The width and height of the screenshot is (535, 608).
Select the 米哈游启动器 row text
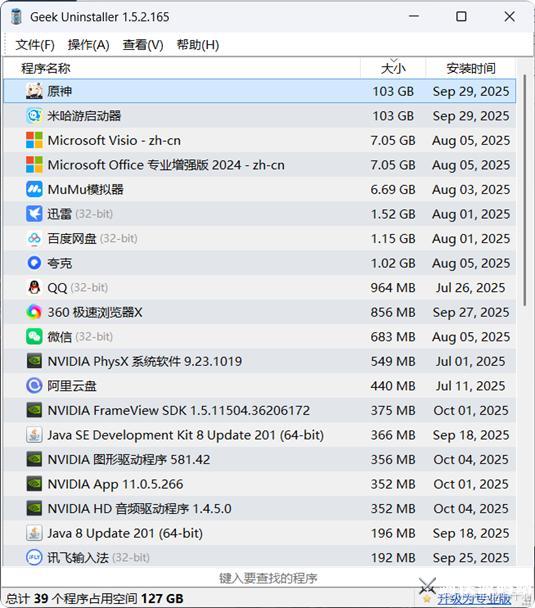coord(84,116)
